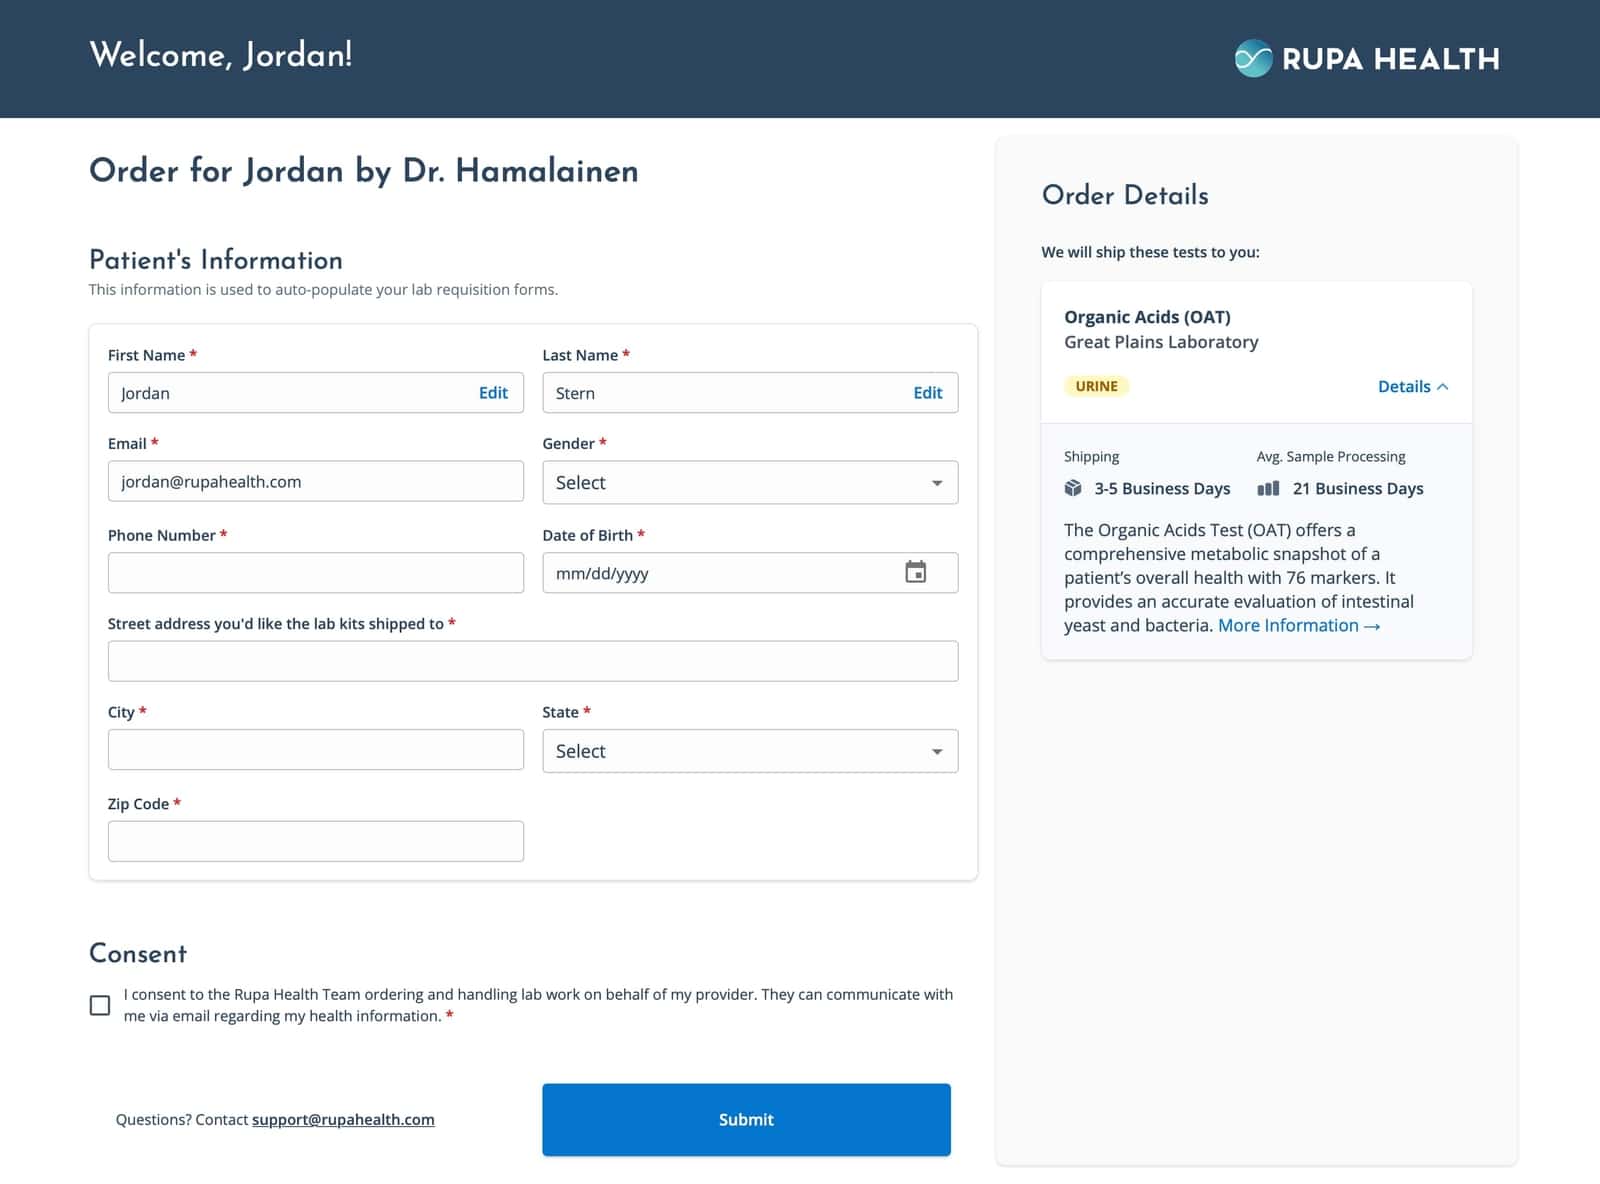1600x1184 pixels.
Task: Click the URINE sample type badge
Action: pos(1096,386)
